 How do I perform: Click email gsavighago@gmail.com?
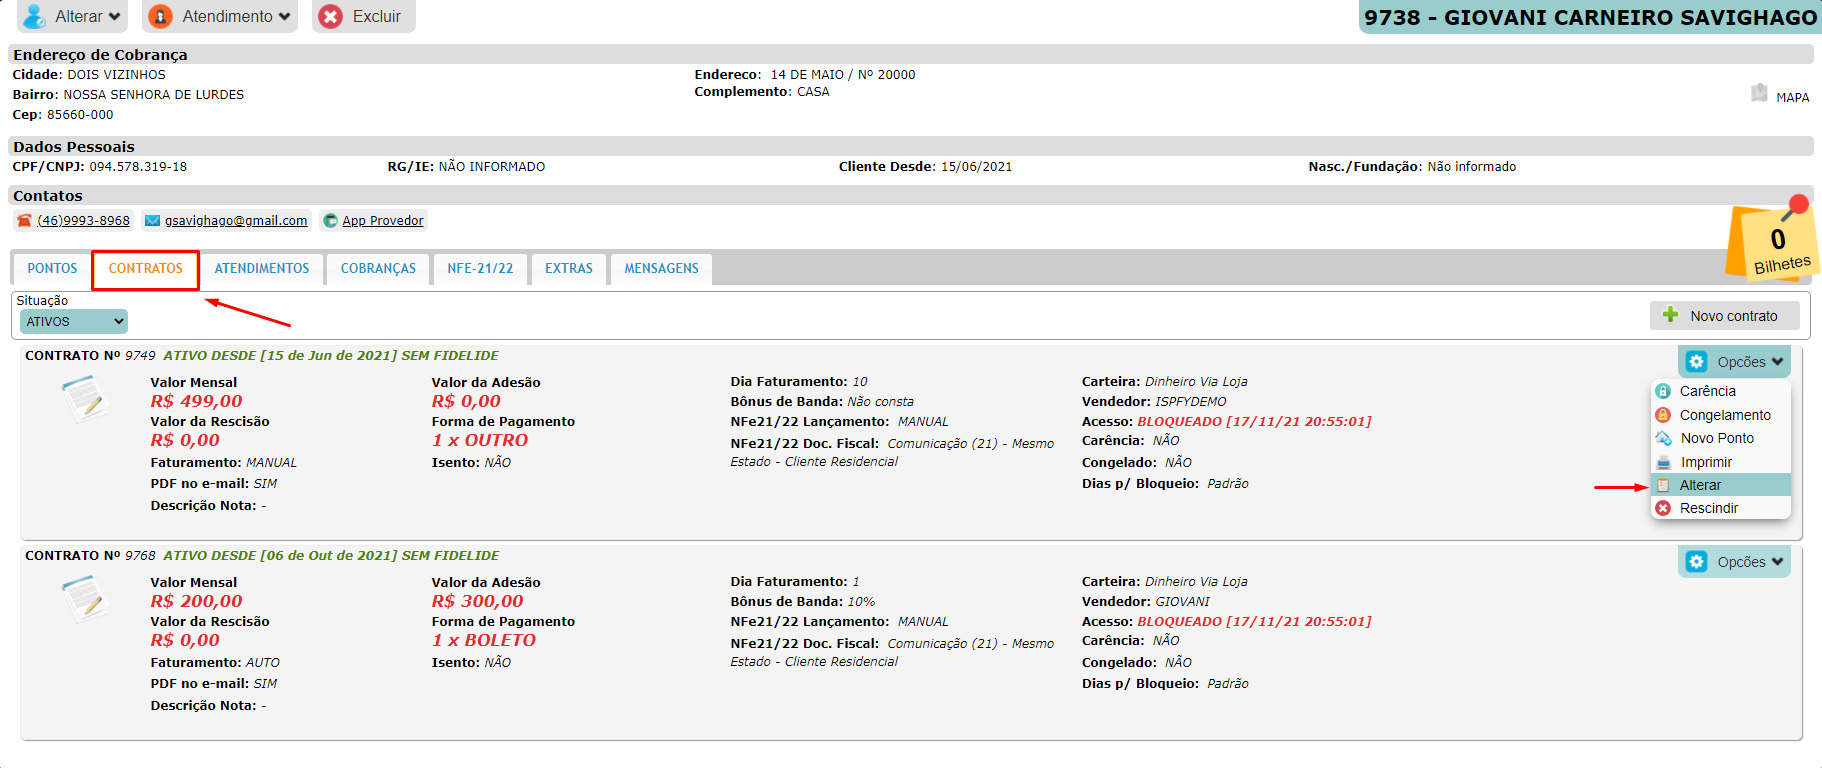pyautogui.click(x=236, y=221)
